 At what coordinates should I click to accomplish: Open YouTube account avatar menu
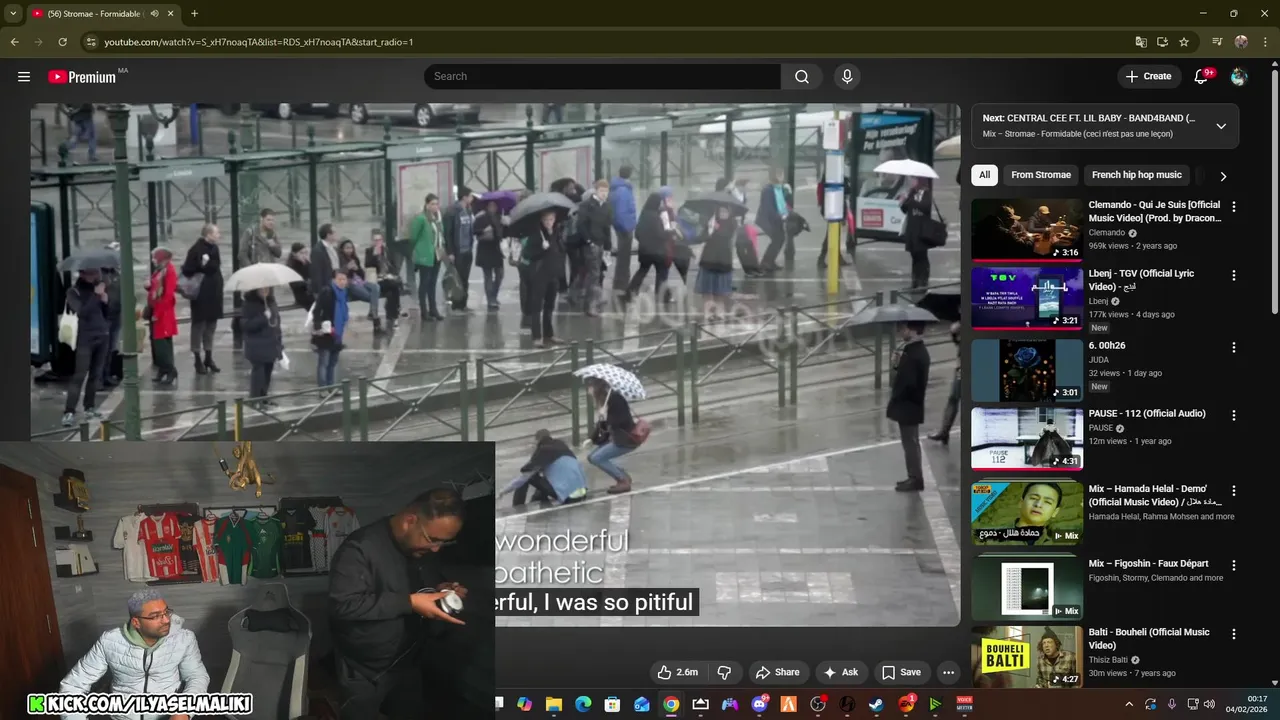(1239, 76)
